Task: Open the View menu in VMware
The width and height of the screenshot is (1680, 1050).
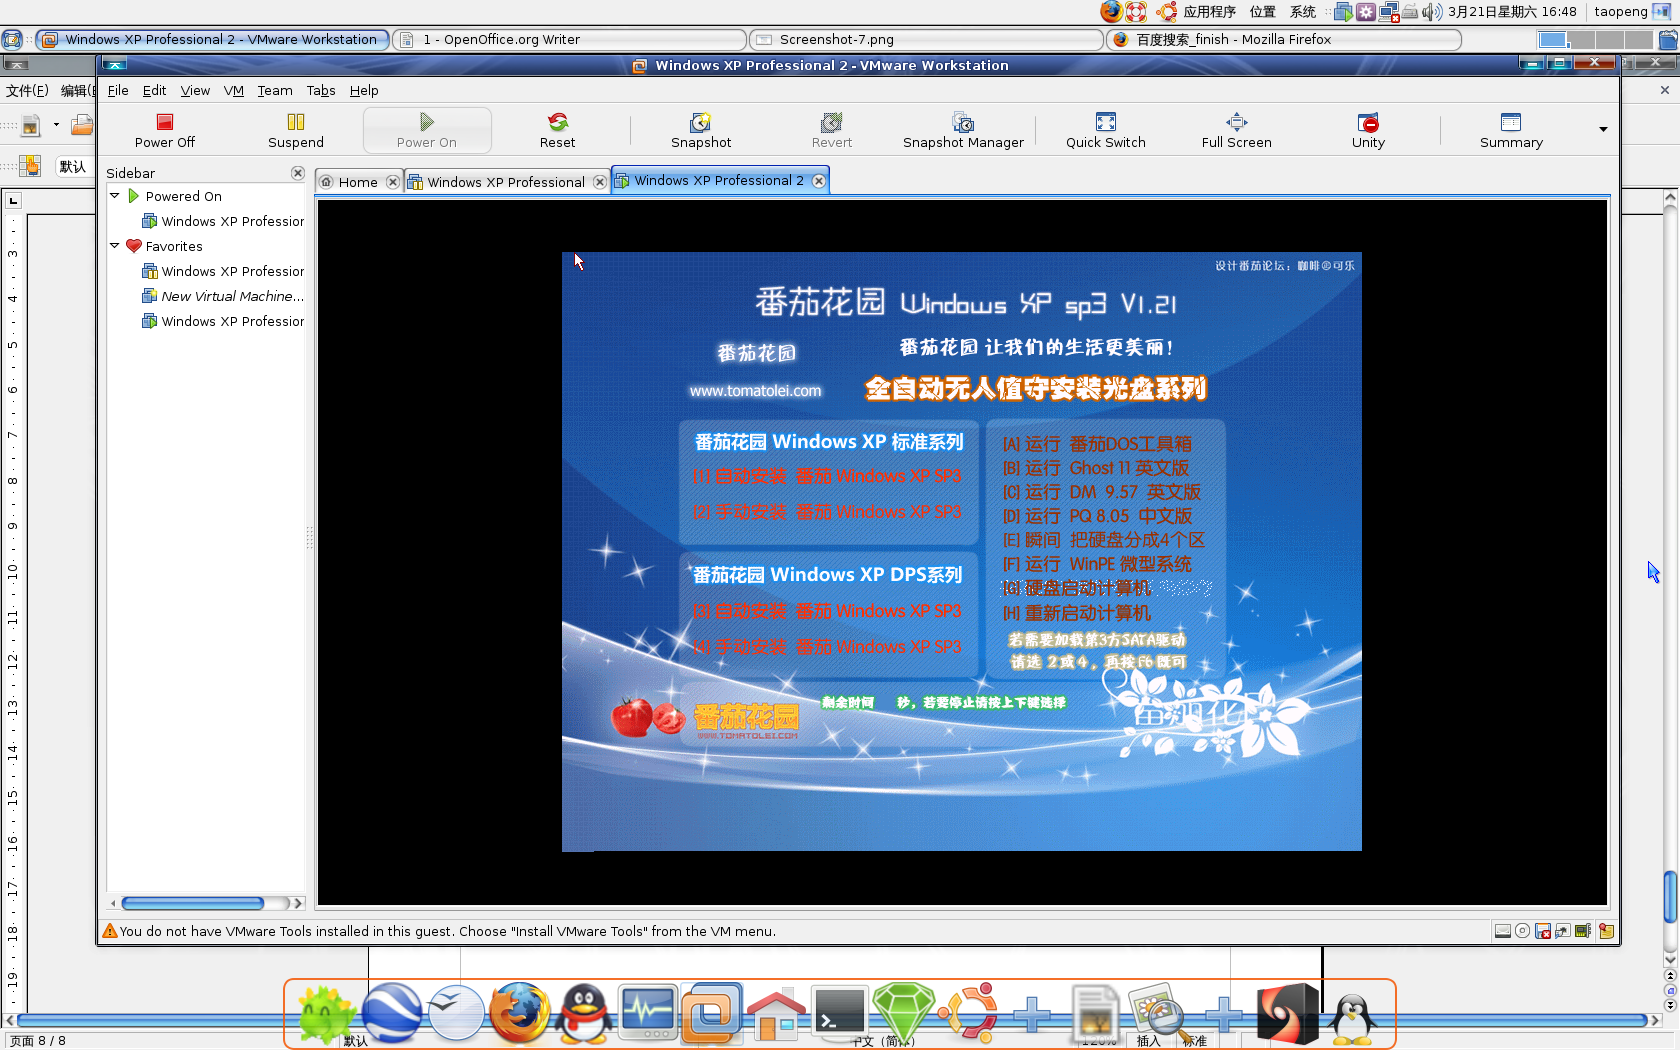Action: point(195,90)
